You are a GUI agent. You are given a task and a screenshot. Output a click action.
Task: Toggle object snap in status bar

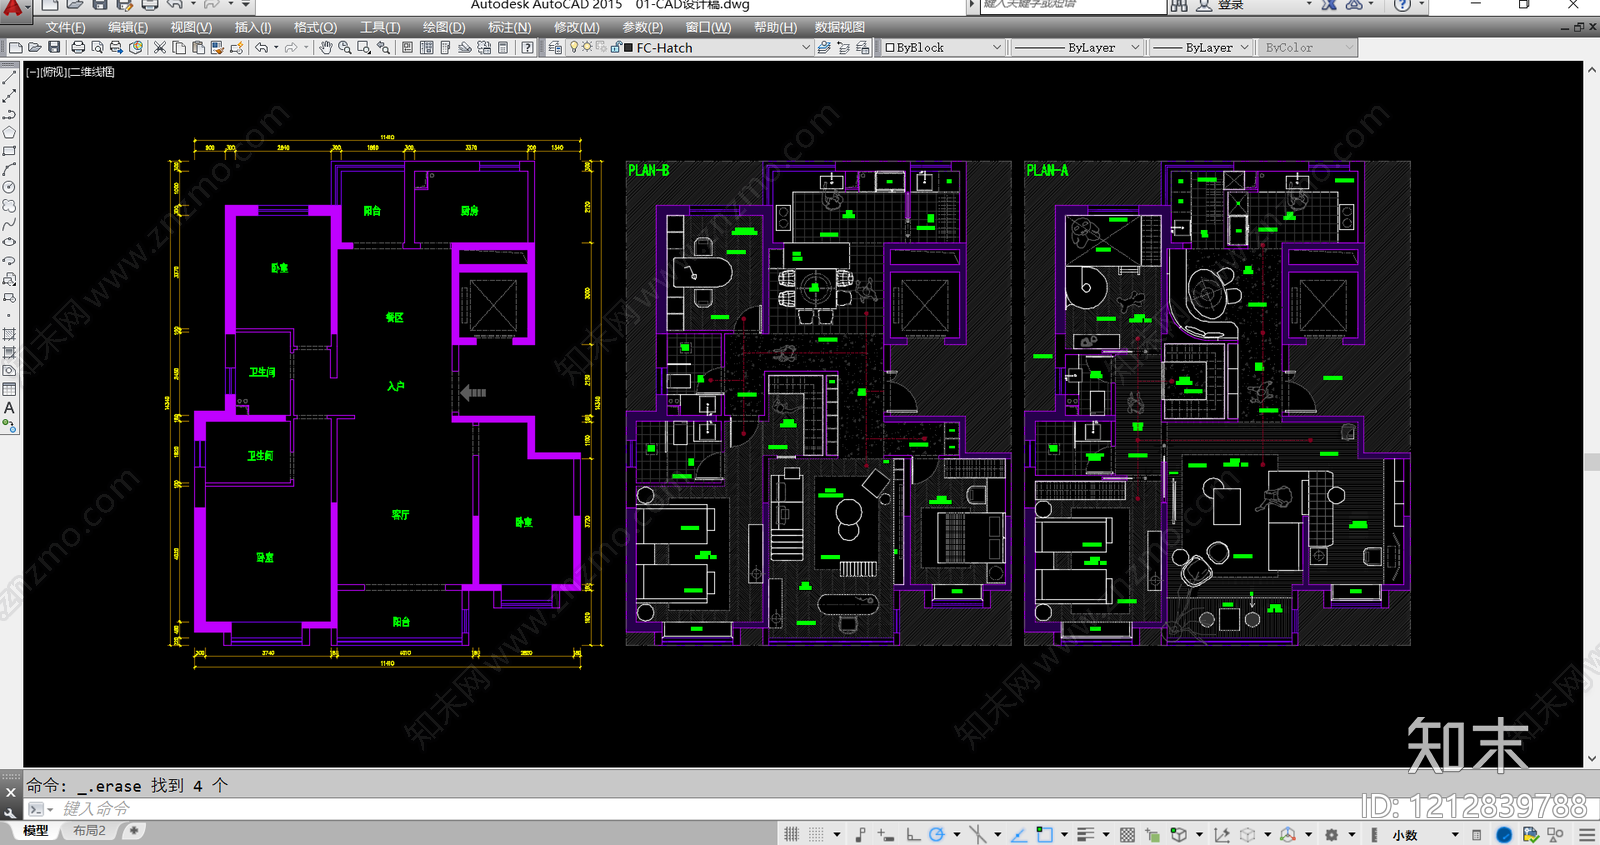click(x=1045, y=834)
